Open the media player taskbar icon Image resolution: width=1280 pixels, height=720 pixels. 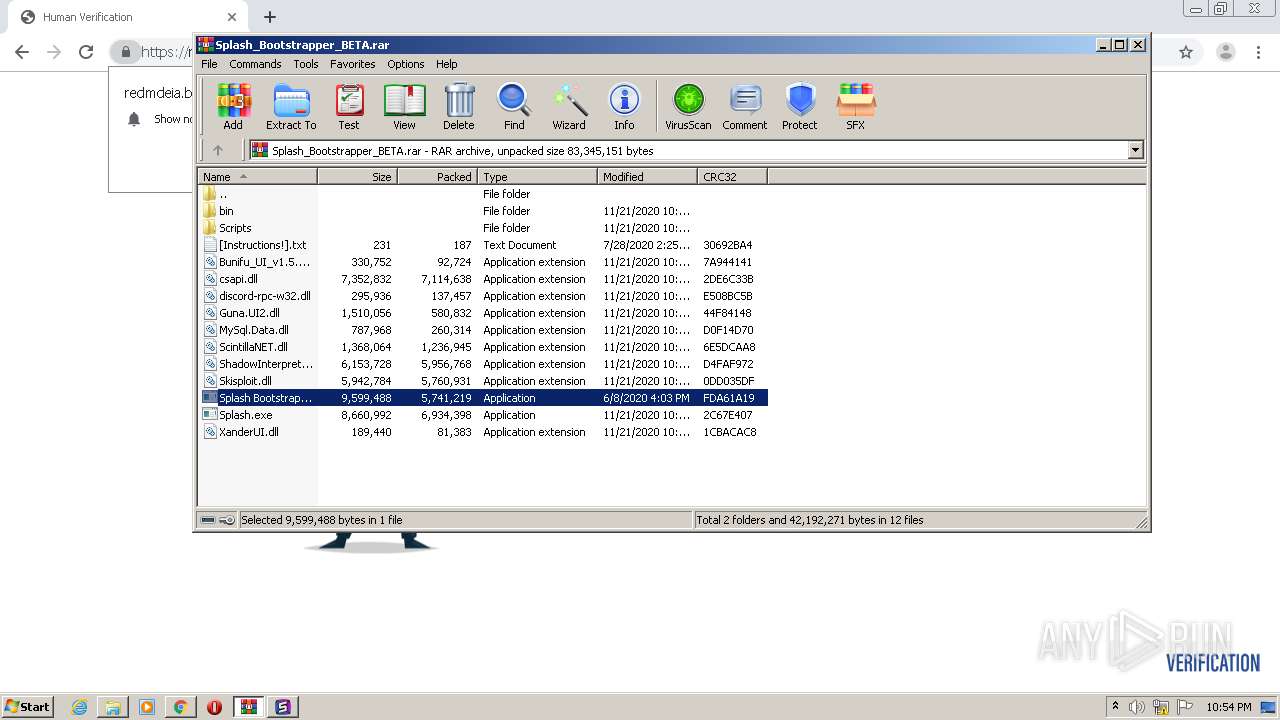pyautogui.click(x=147, y=707)
